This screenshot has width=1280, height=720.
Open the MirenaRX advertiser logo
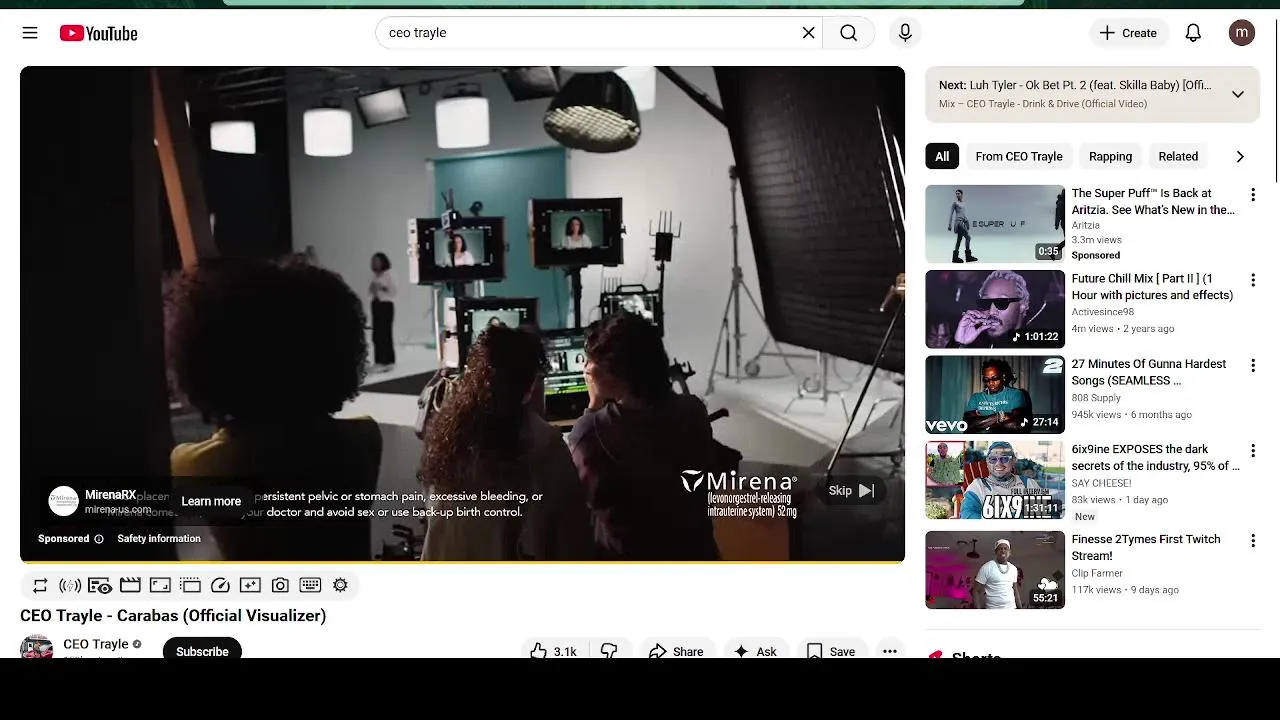tap(64, 501)
